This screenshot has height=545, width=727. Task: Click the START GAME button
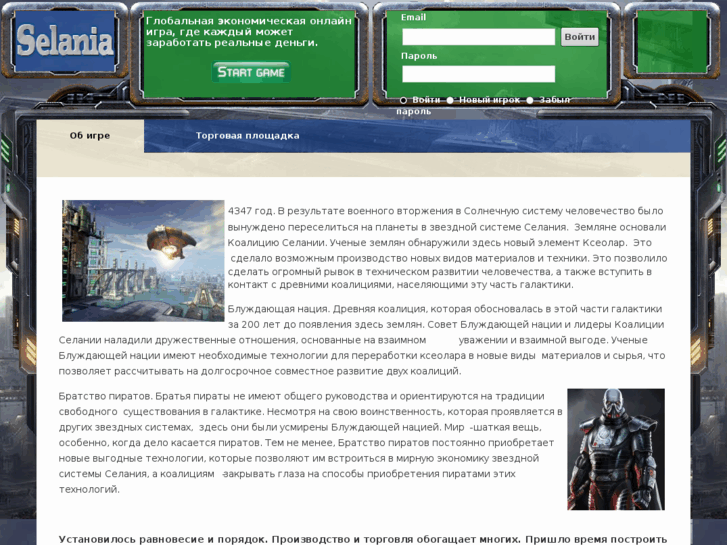pyautogui.click(x=251, y=72)
